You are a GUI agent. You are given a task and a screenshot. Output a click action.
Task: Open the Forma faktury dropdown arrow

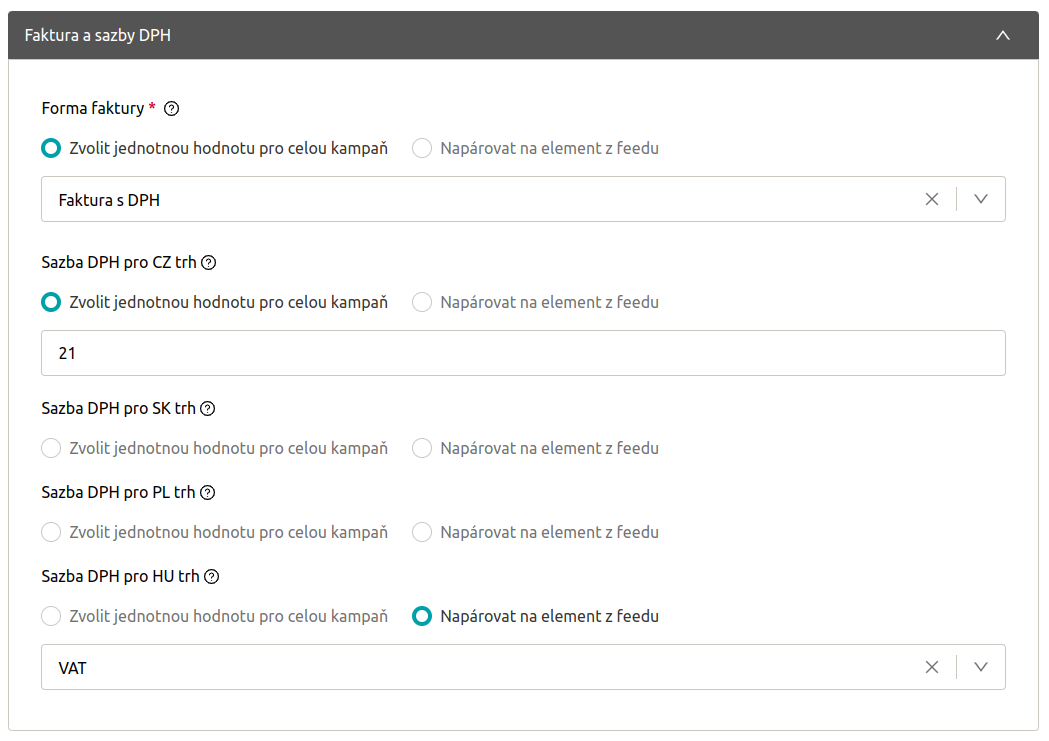(981, 199)
